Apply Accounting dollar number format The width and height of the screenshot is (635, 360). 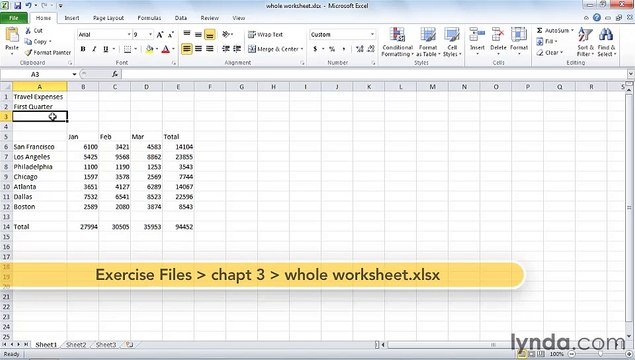tap(315, 49)
